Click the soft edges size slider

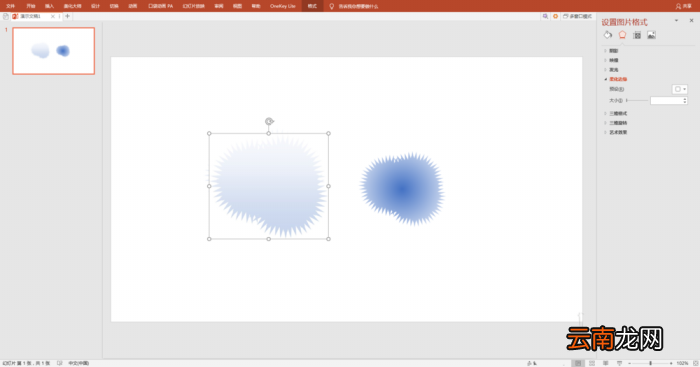pos(637,100)
